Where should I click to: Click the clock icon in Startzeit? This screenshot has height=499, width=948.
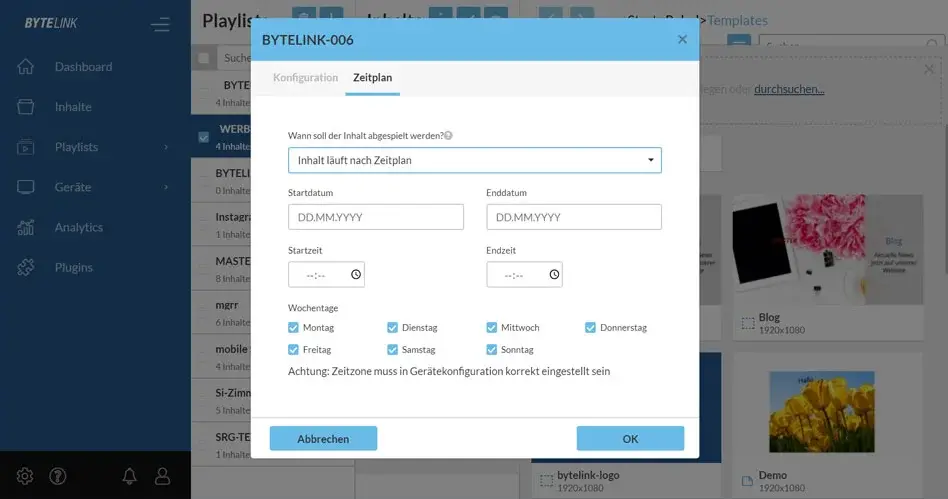[356, 275]
